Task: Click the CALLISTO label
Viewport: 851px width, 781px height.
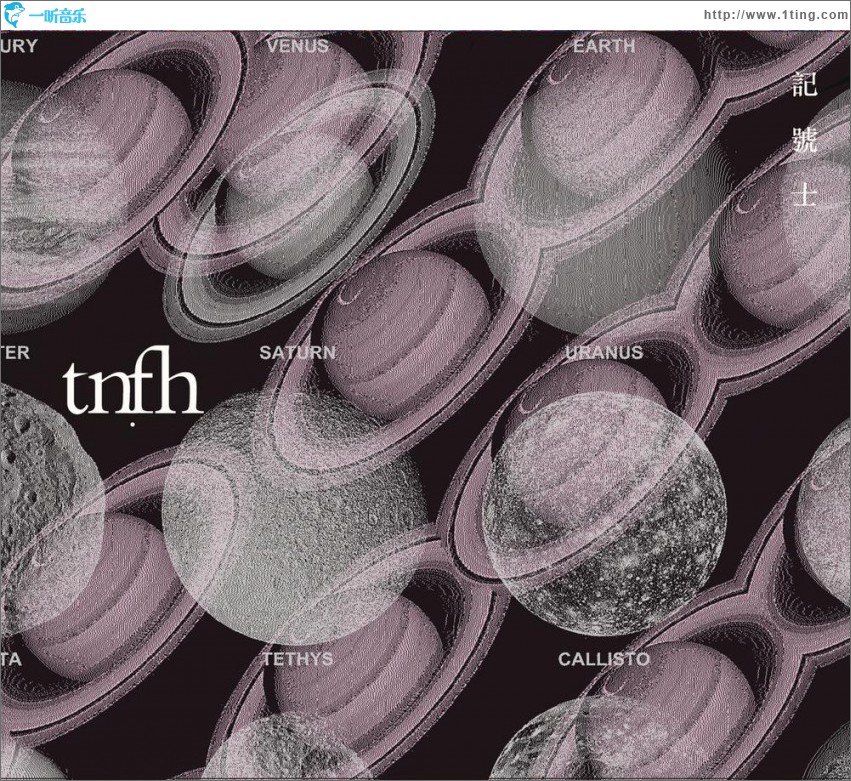Action: (604, 659)
